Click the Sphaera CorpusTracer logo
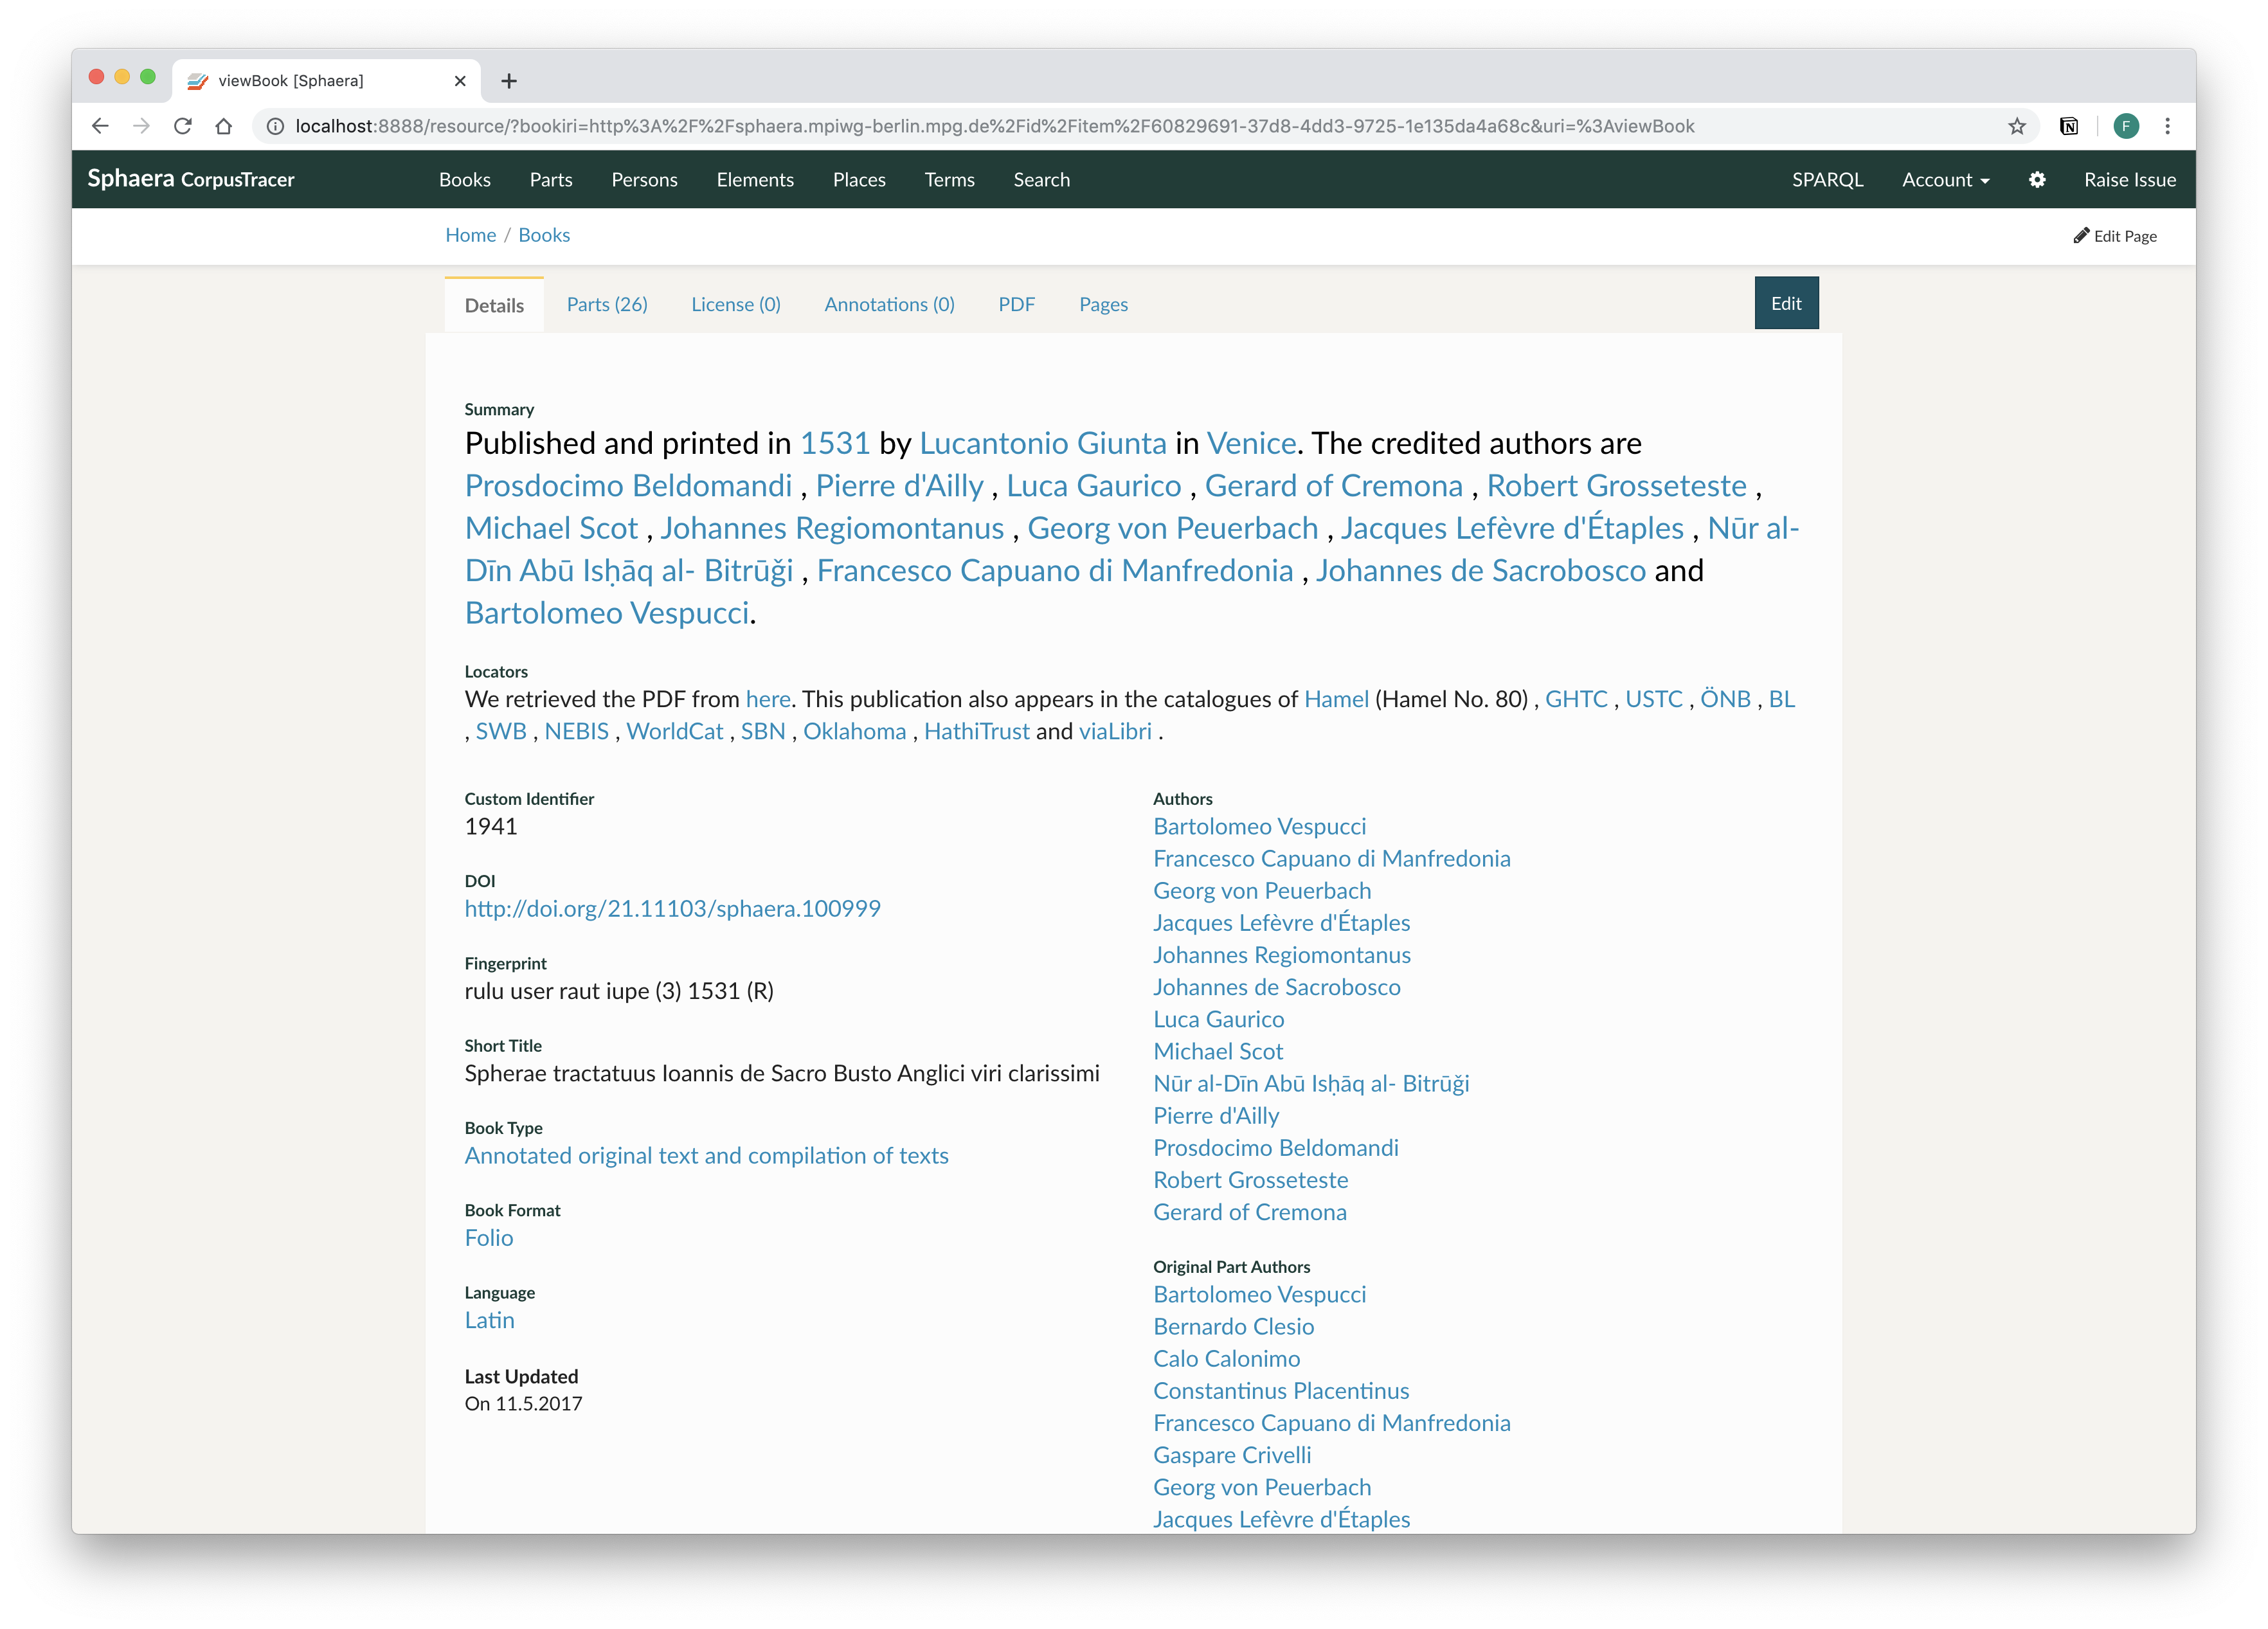 coord(191,179)
